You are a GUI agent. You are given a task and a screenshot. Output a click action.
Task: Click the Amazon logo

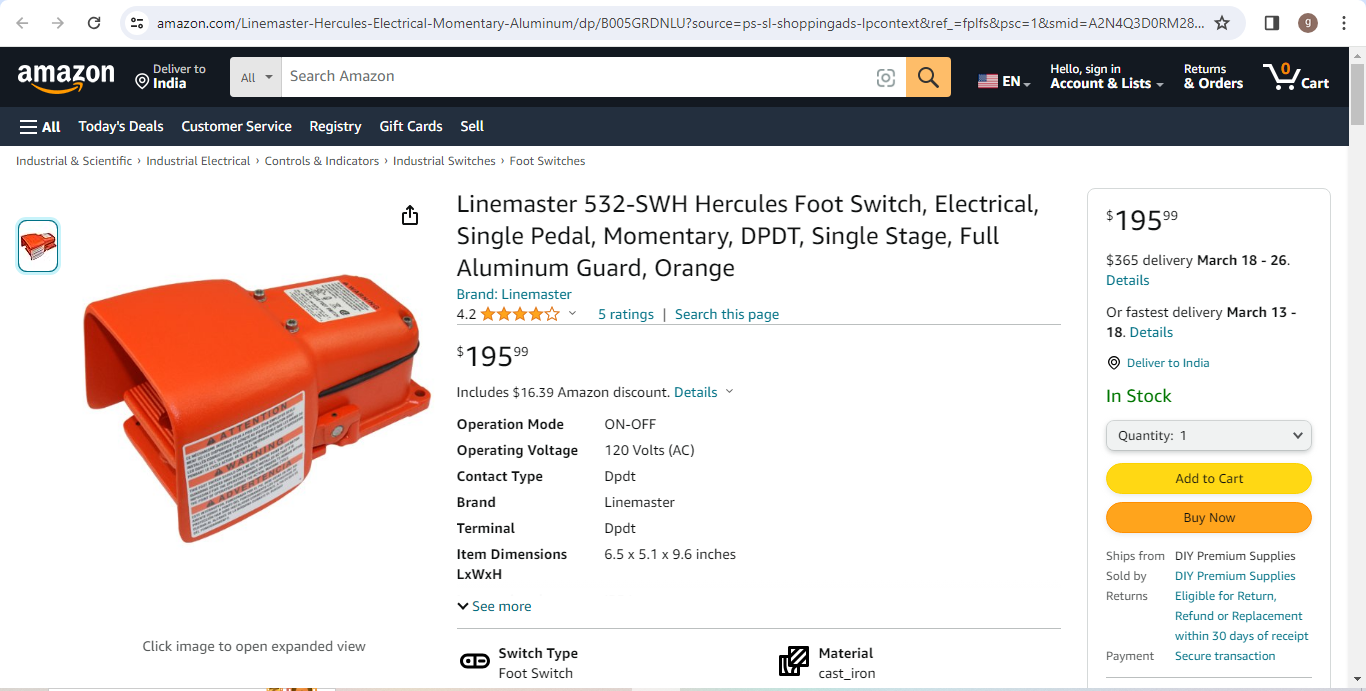[x=66, y=76]
